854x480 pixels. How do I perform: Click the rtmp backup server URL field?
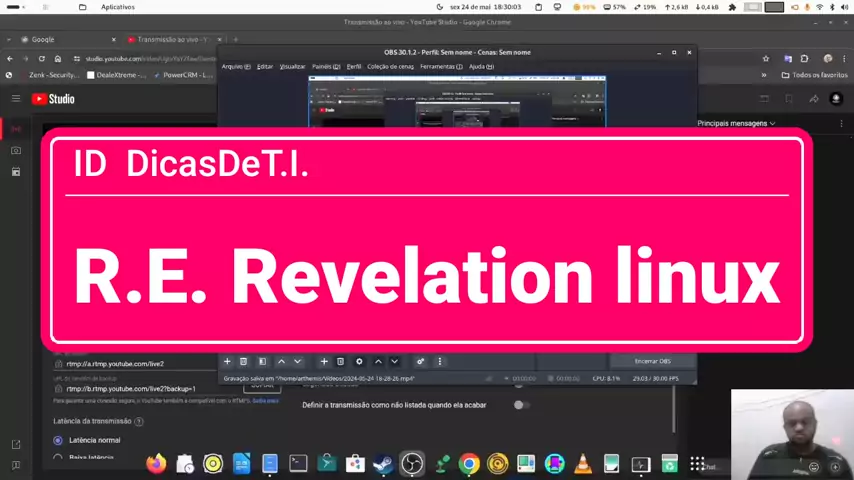tap(130, 388)
